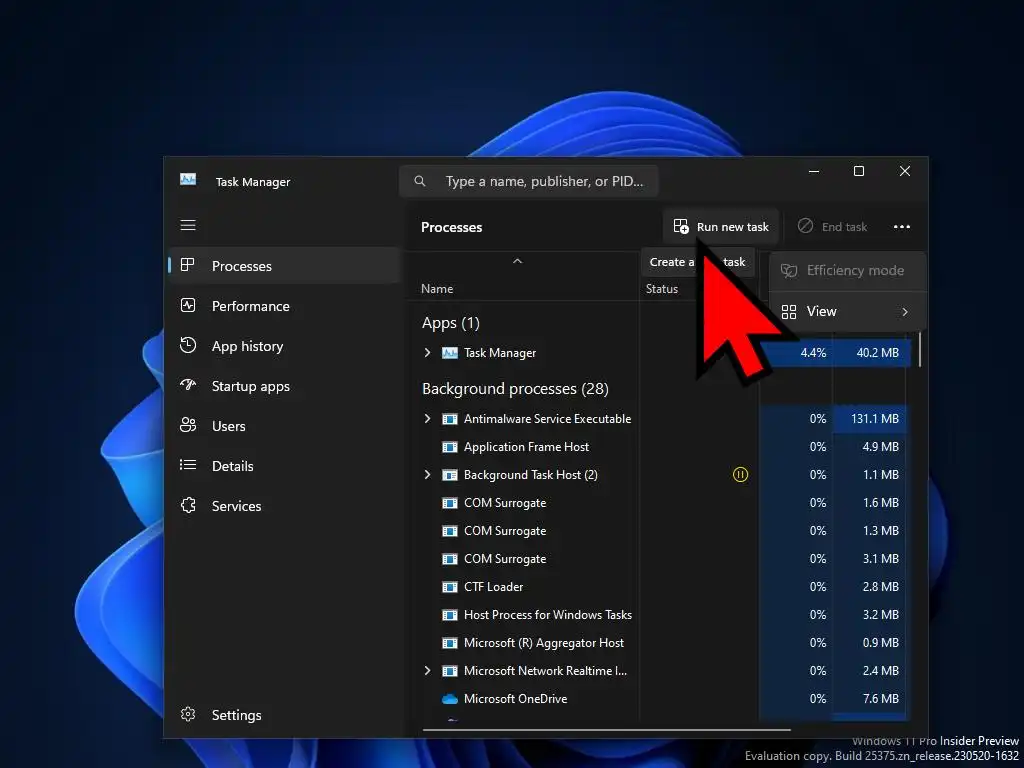Click the Efficiency mode leaf icon
This screenshot has height=768, width=1024.
point(789,270)
